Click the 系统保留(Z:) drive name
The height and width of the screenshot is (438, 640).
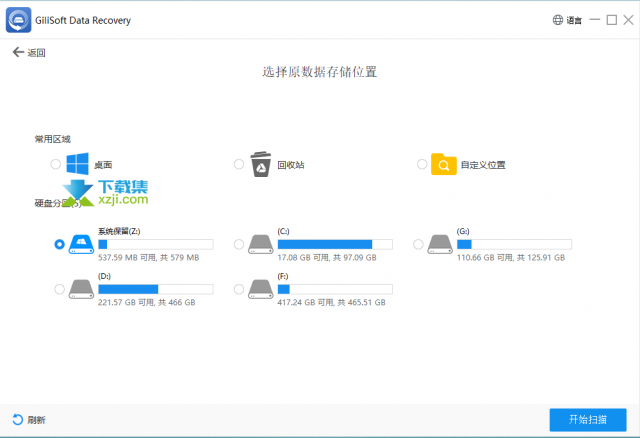pos(119,231)
